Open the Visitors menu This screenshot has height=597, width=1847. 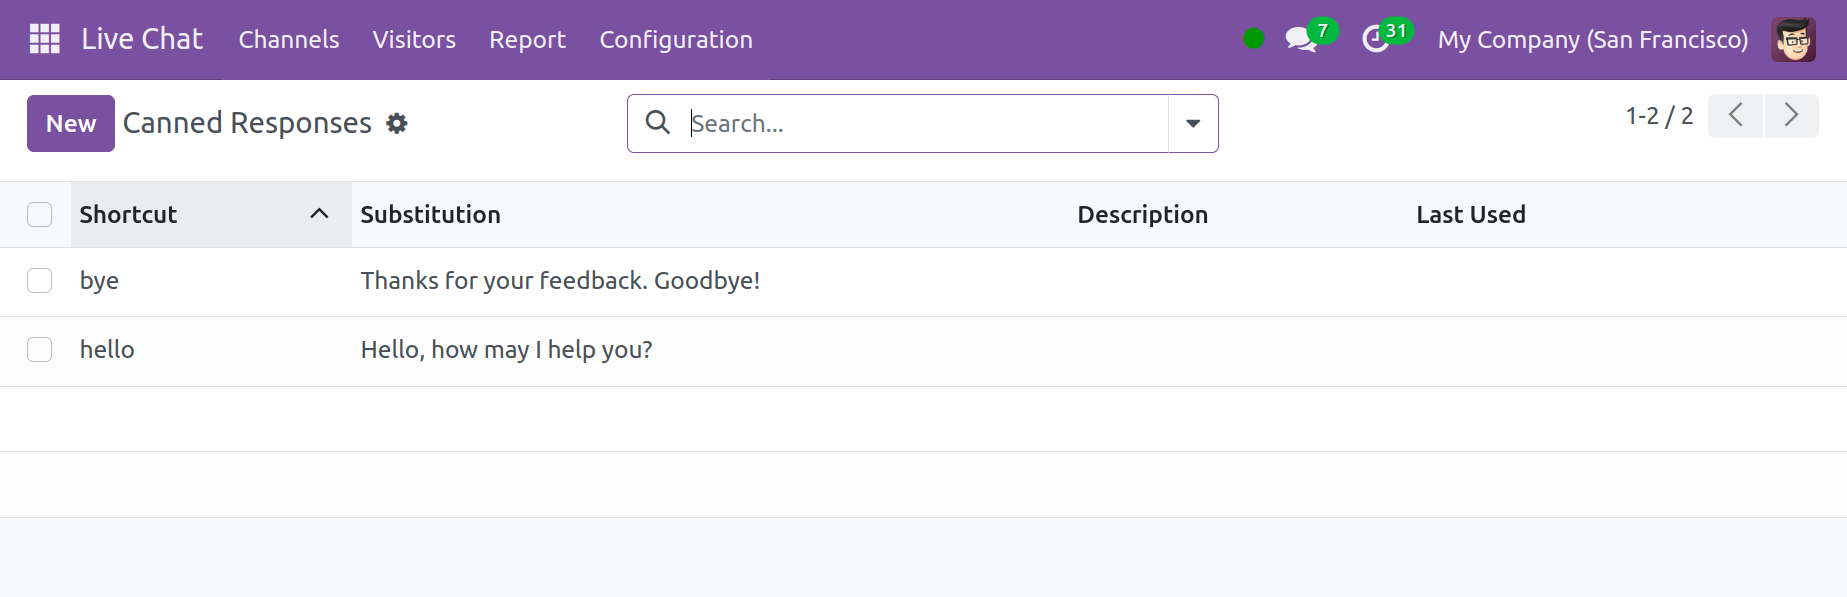coord(414,39)
